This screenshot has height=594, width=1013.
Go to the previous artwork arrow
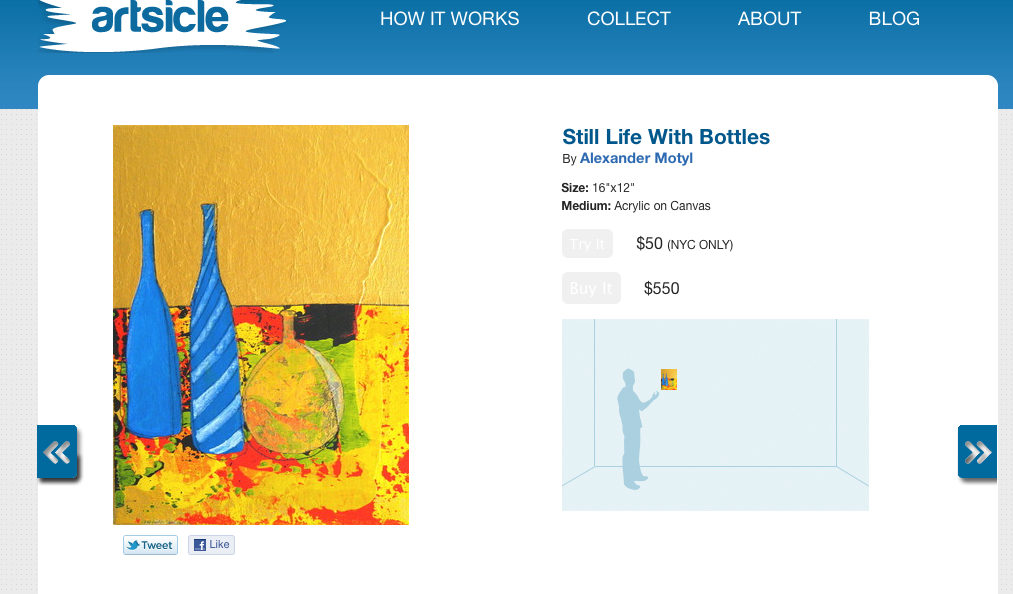click(x=57, y=453)
